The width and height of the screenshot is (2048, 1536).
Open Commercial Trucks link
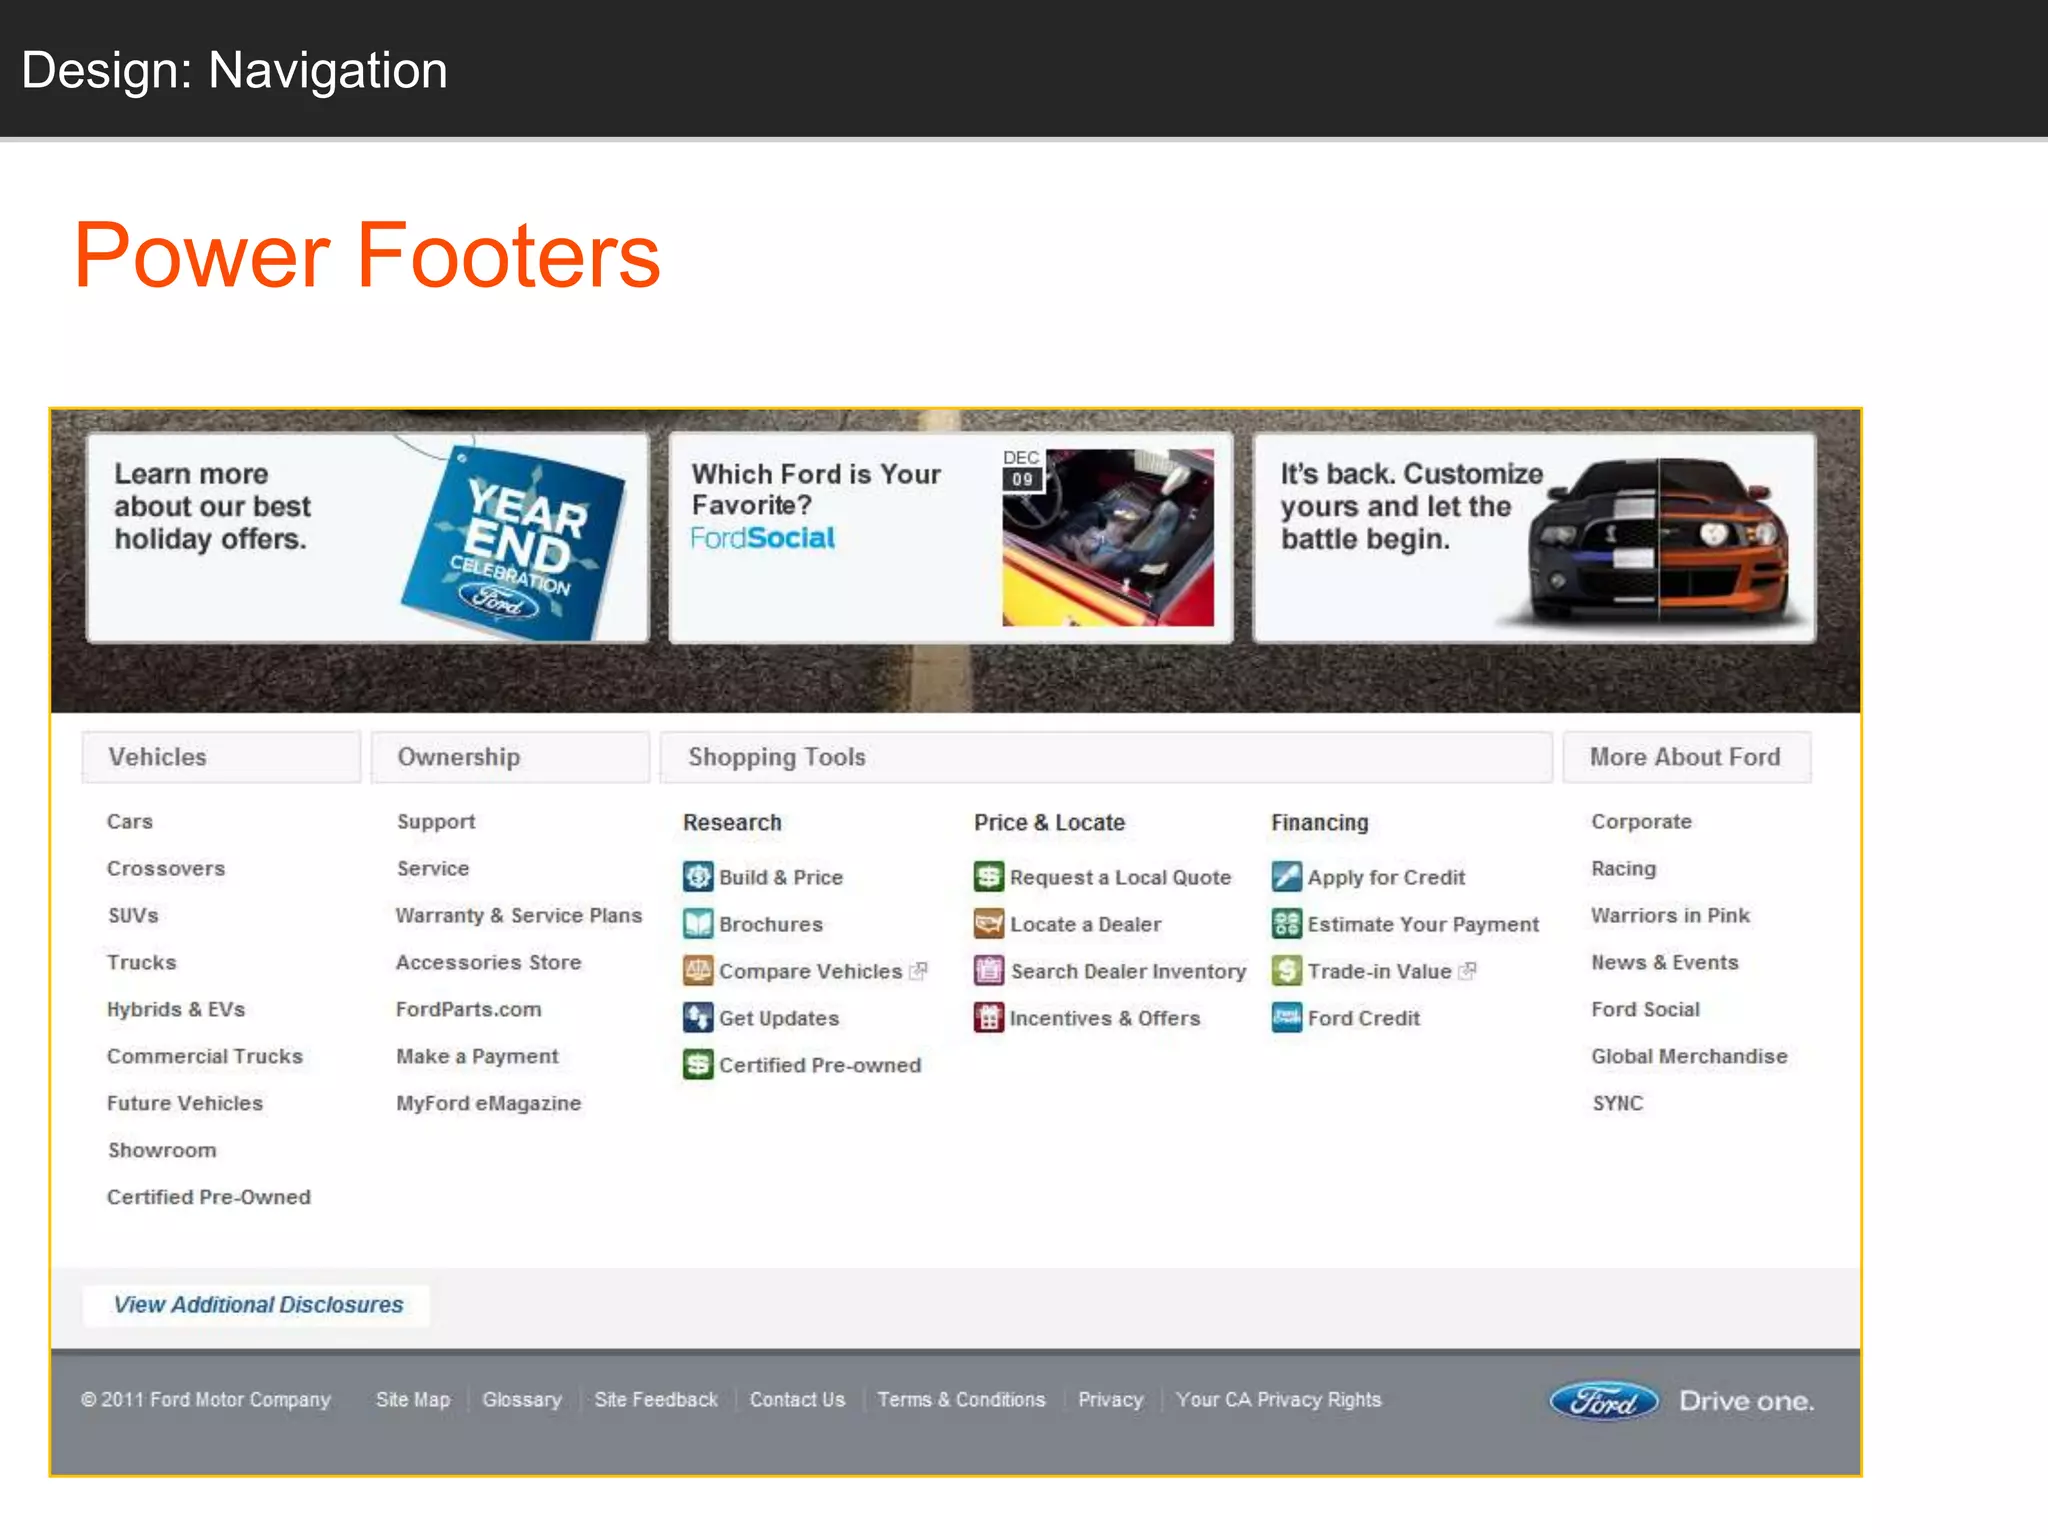coord(205,1056)
